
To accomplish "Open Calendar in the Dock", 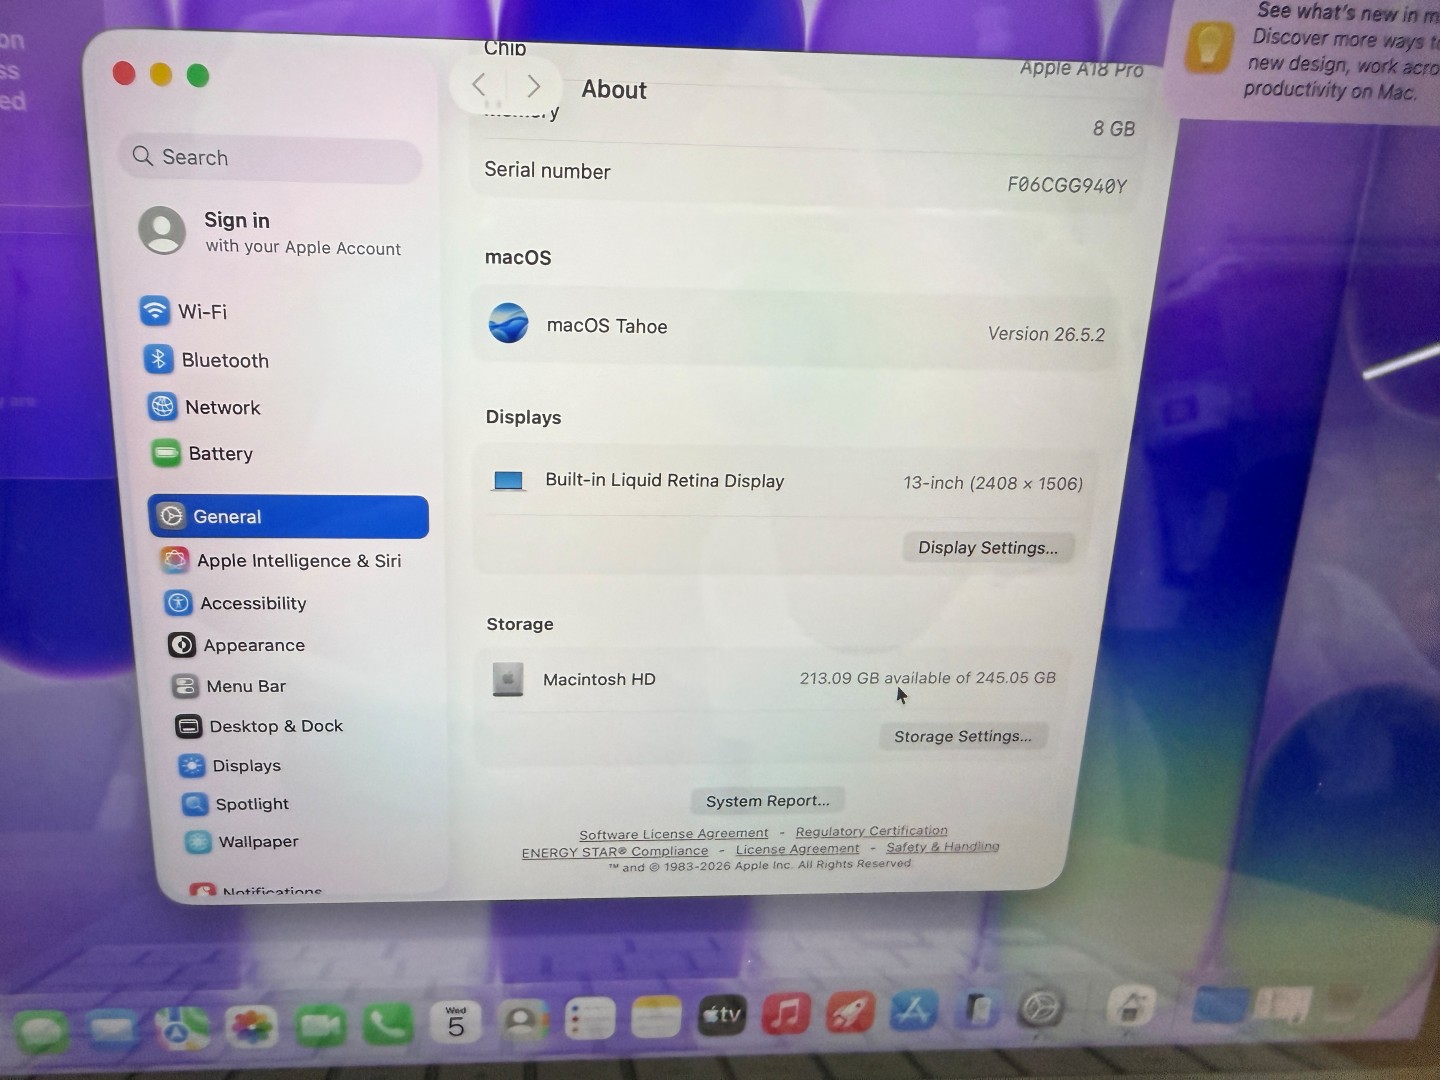I will click(456, 1022).
